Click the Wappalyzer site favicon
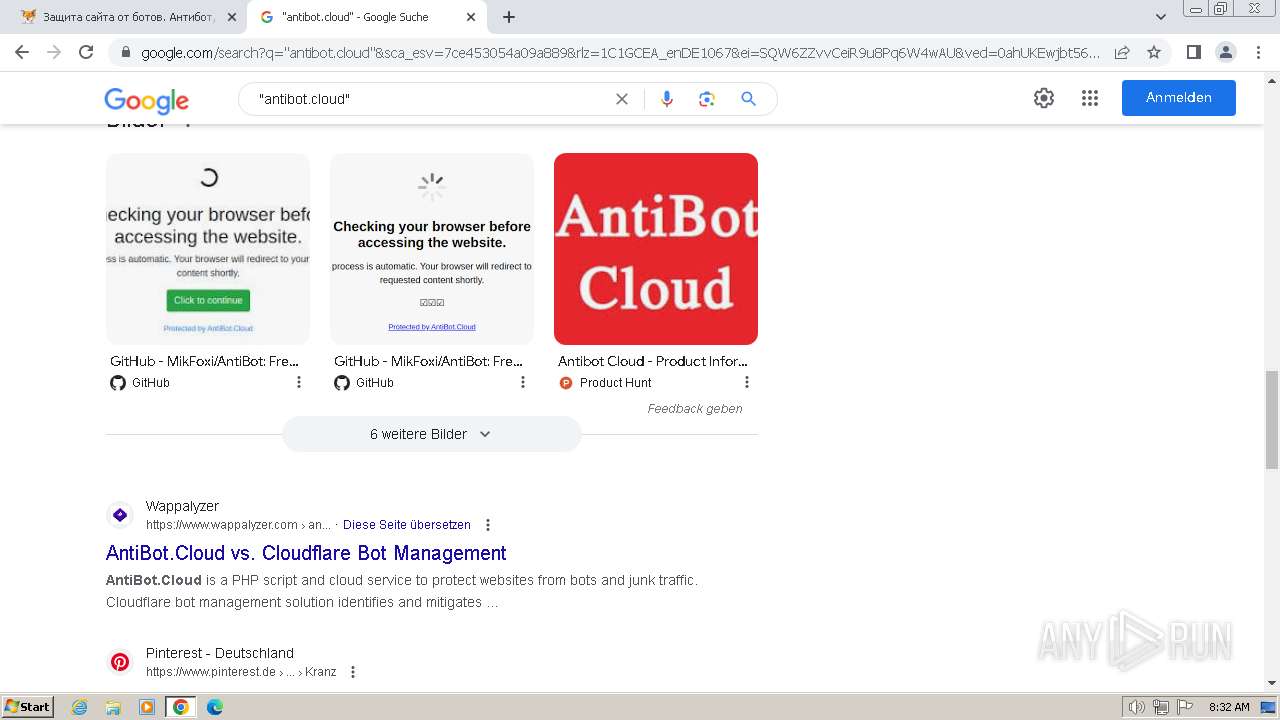The height and width of the screenshot is (720, 1280). 120,515
